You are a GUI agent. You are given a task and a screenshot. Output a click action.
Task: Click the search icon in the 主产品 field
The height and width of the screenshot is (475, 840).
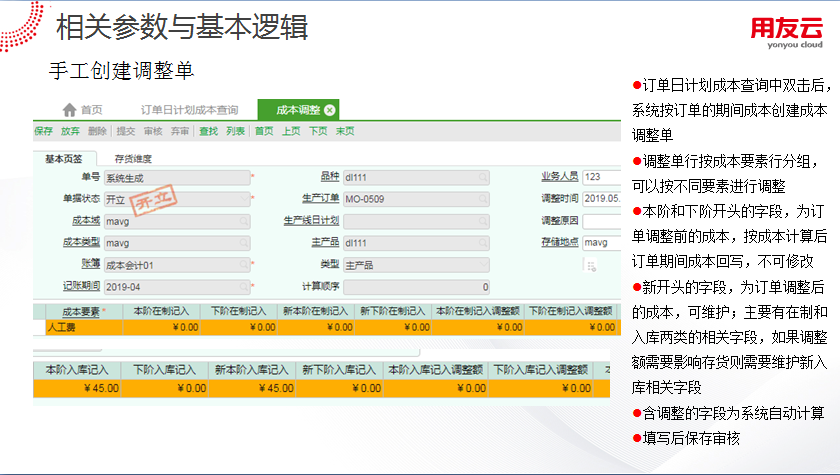(x=483, y=243)
